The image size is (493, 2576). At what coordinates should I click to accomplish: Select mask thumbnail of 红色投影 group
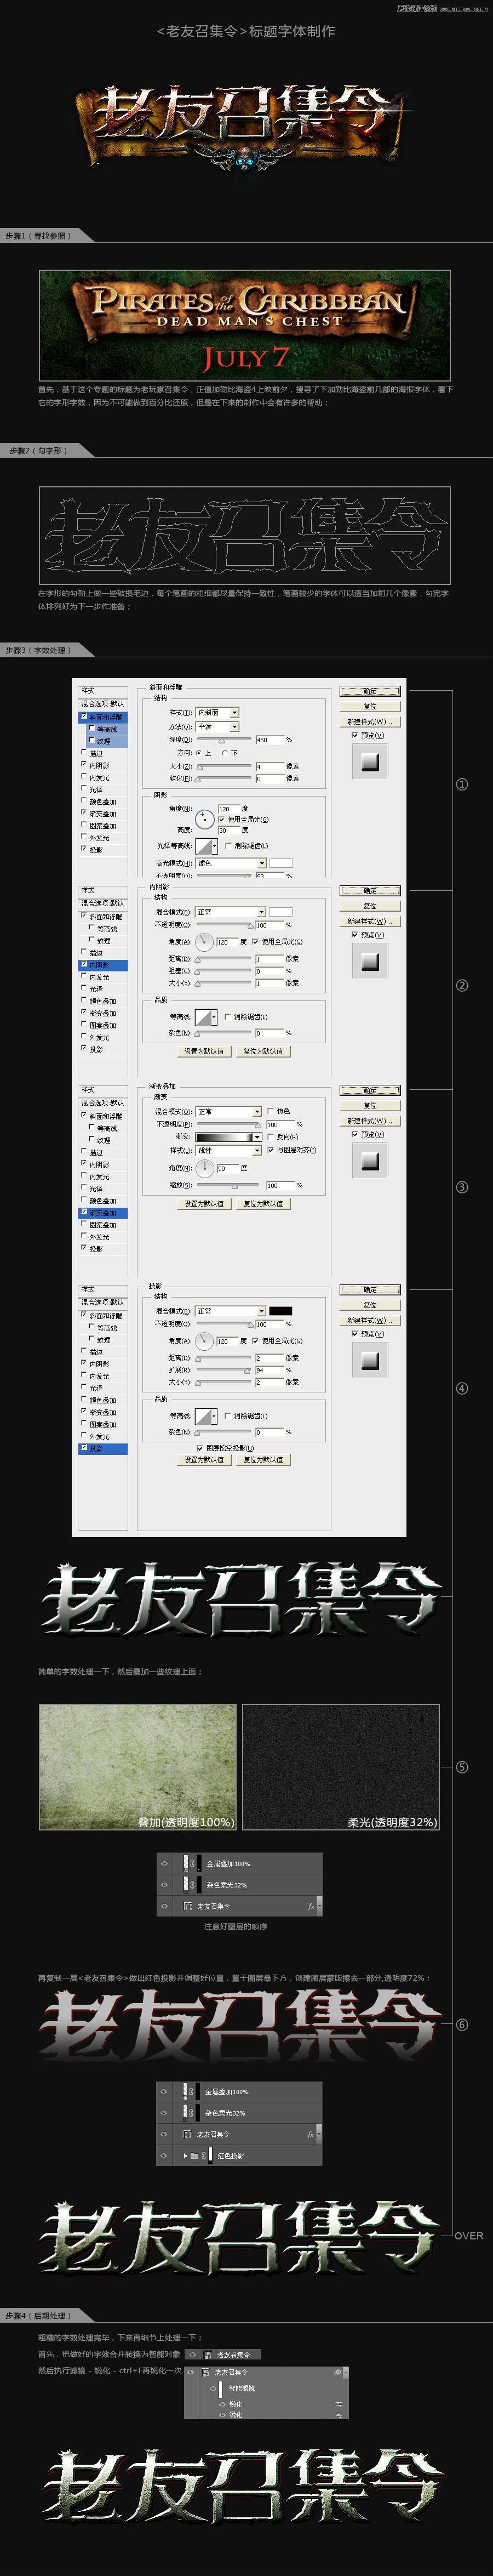pos(211,2155)
